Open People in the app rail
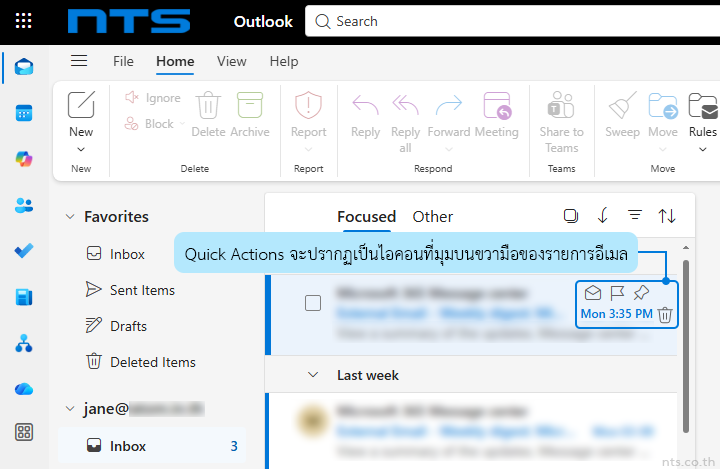The image size is (720, 469). [x=24, y=205]
